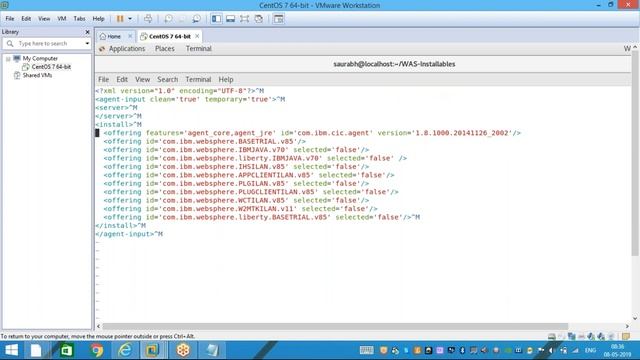Toggle the library sidebar view icon
The width and height of the screenshot is (640, 360).
[216, 19]
